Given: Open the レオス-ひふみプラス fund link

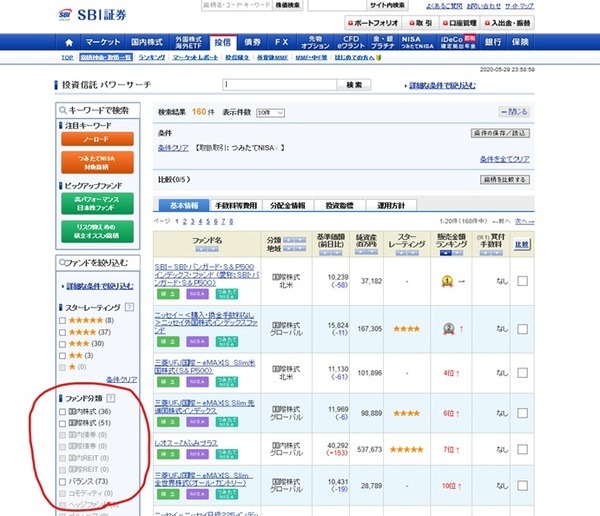Looking at the screenshot, I should (186, 443).
